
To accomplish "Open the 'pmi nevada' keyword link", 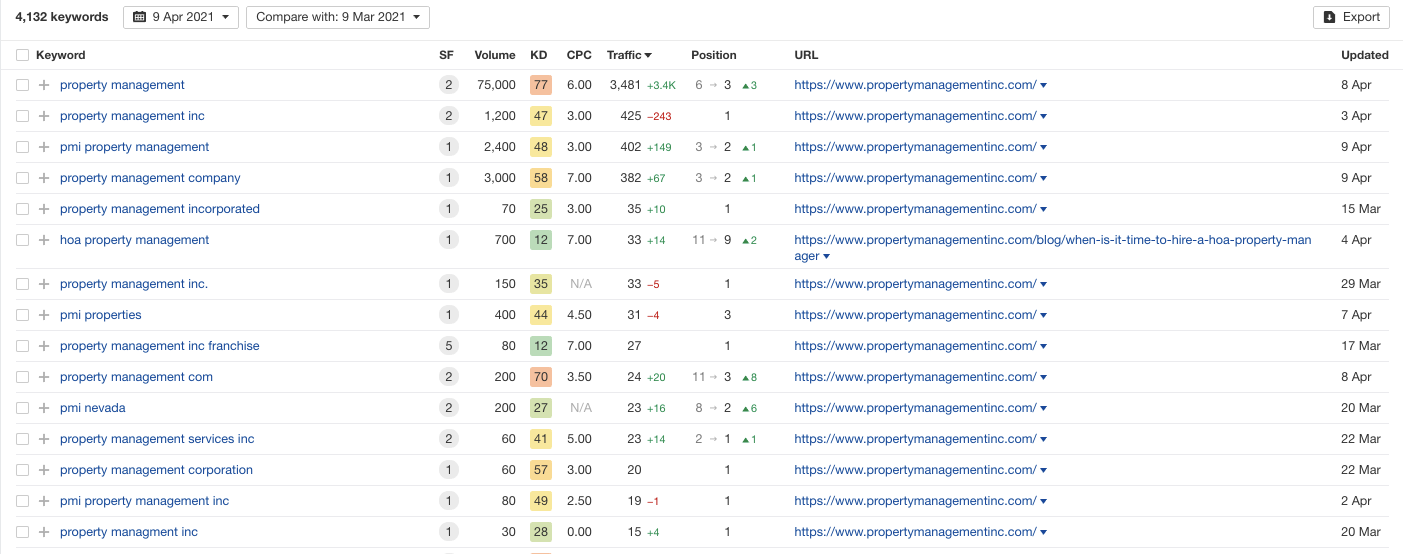I will pyautogui.click(x=93, y=408).
